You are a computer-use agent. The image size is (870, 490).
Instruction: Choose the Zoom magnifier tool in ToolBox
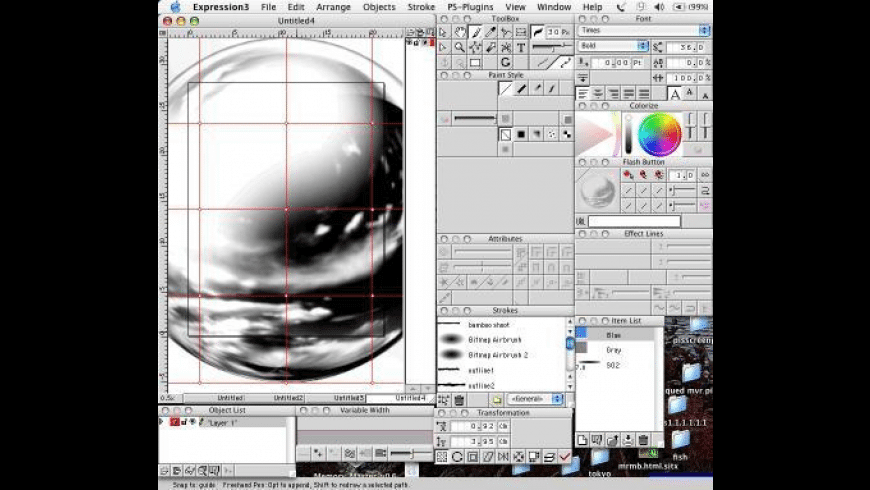tap(459, 47)
